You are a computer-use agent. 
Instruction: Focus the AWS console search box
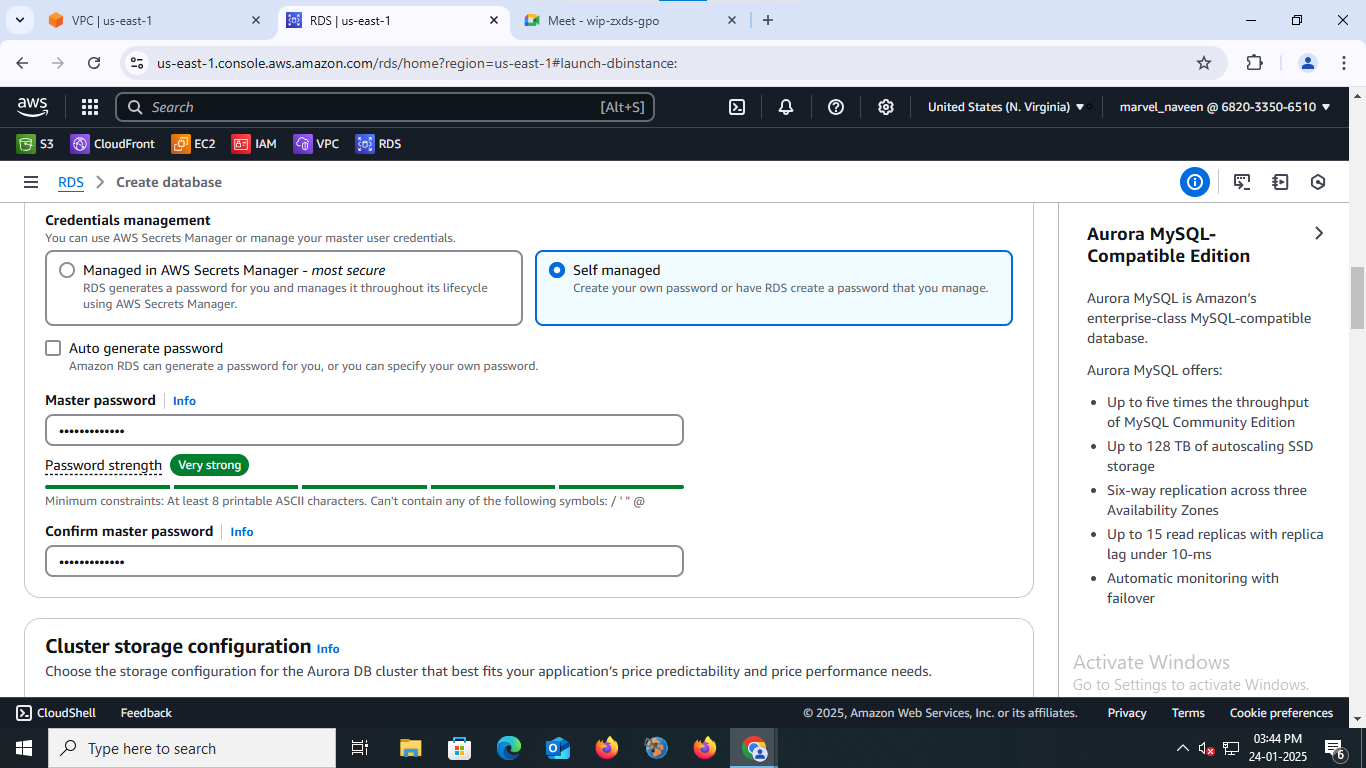(x=385, y=107)
